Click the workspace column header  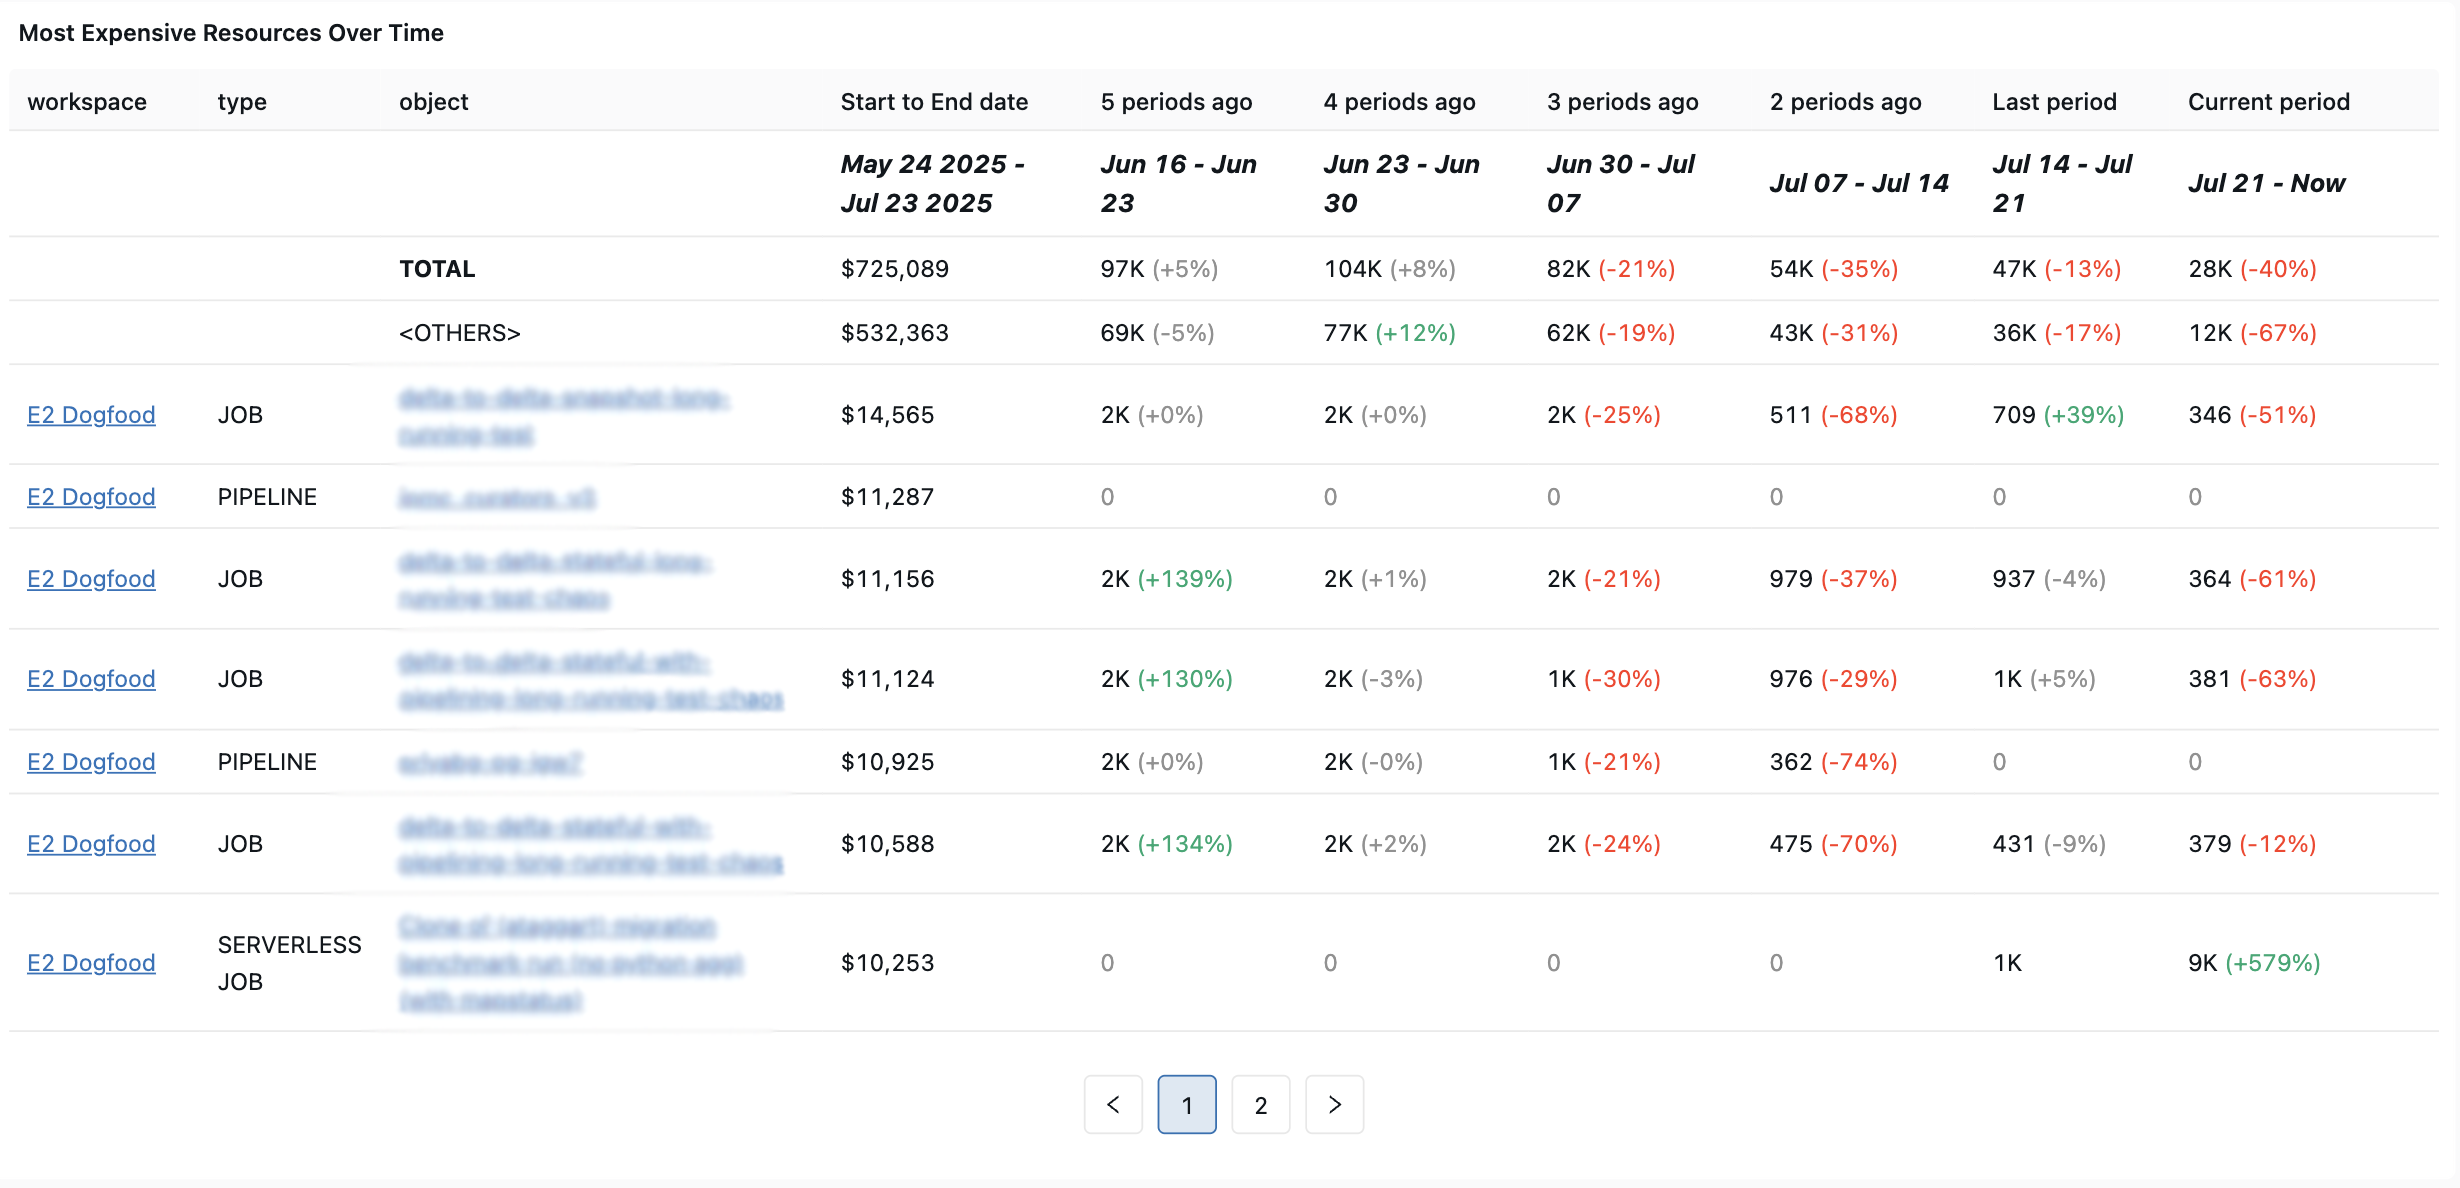pyautogui.click(x=87, y=102)
